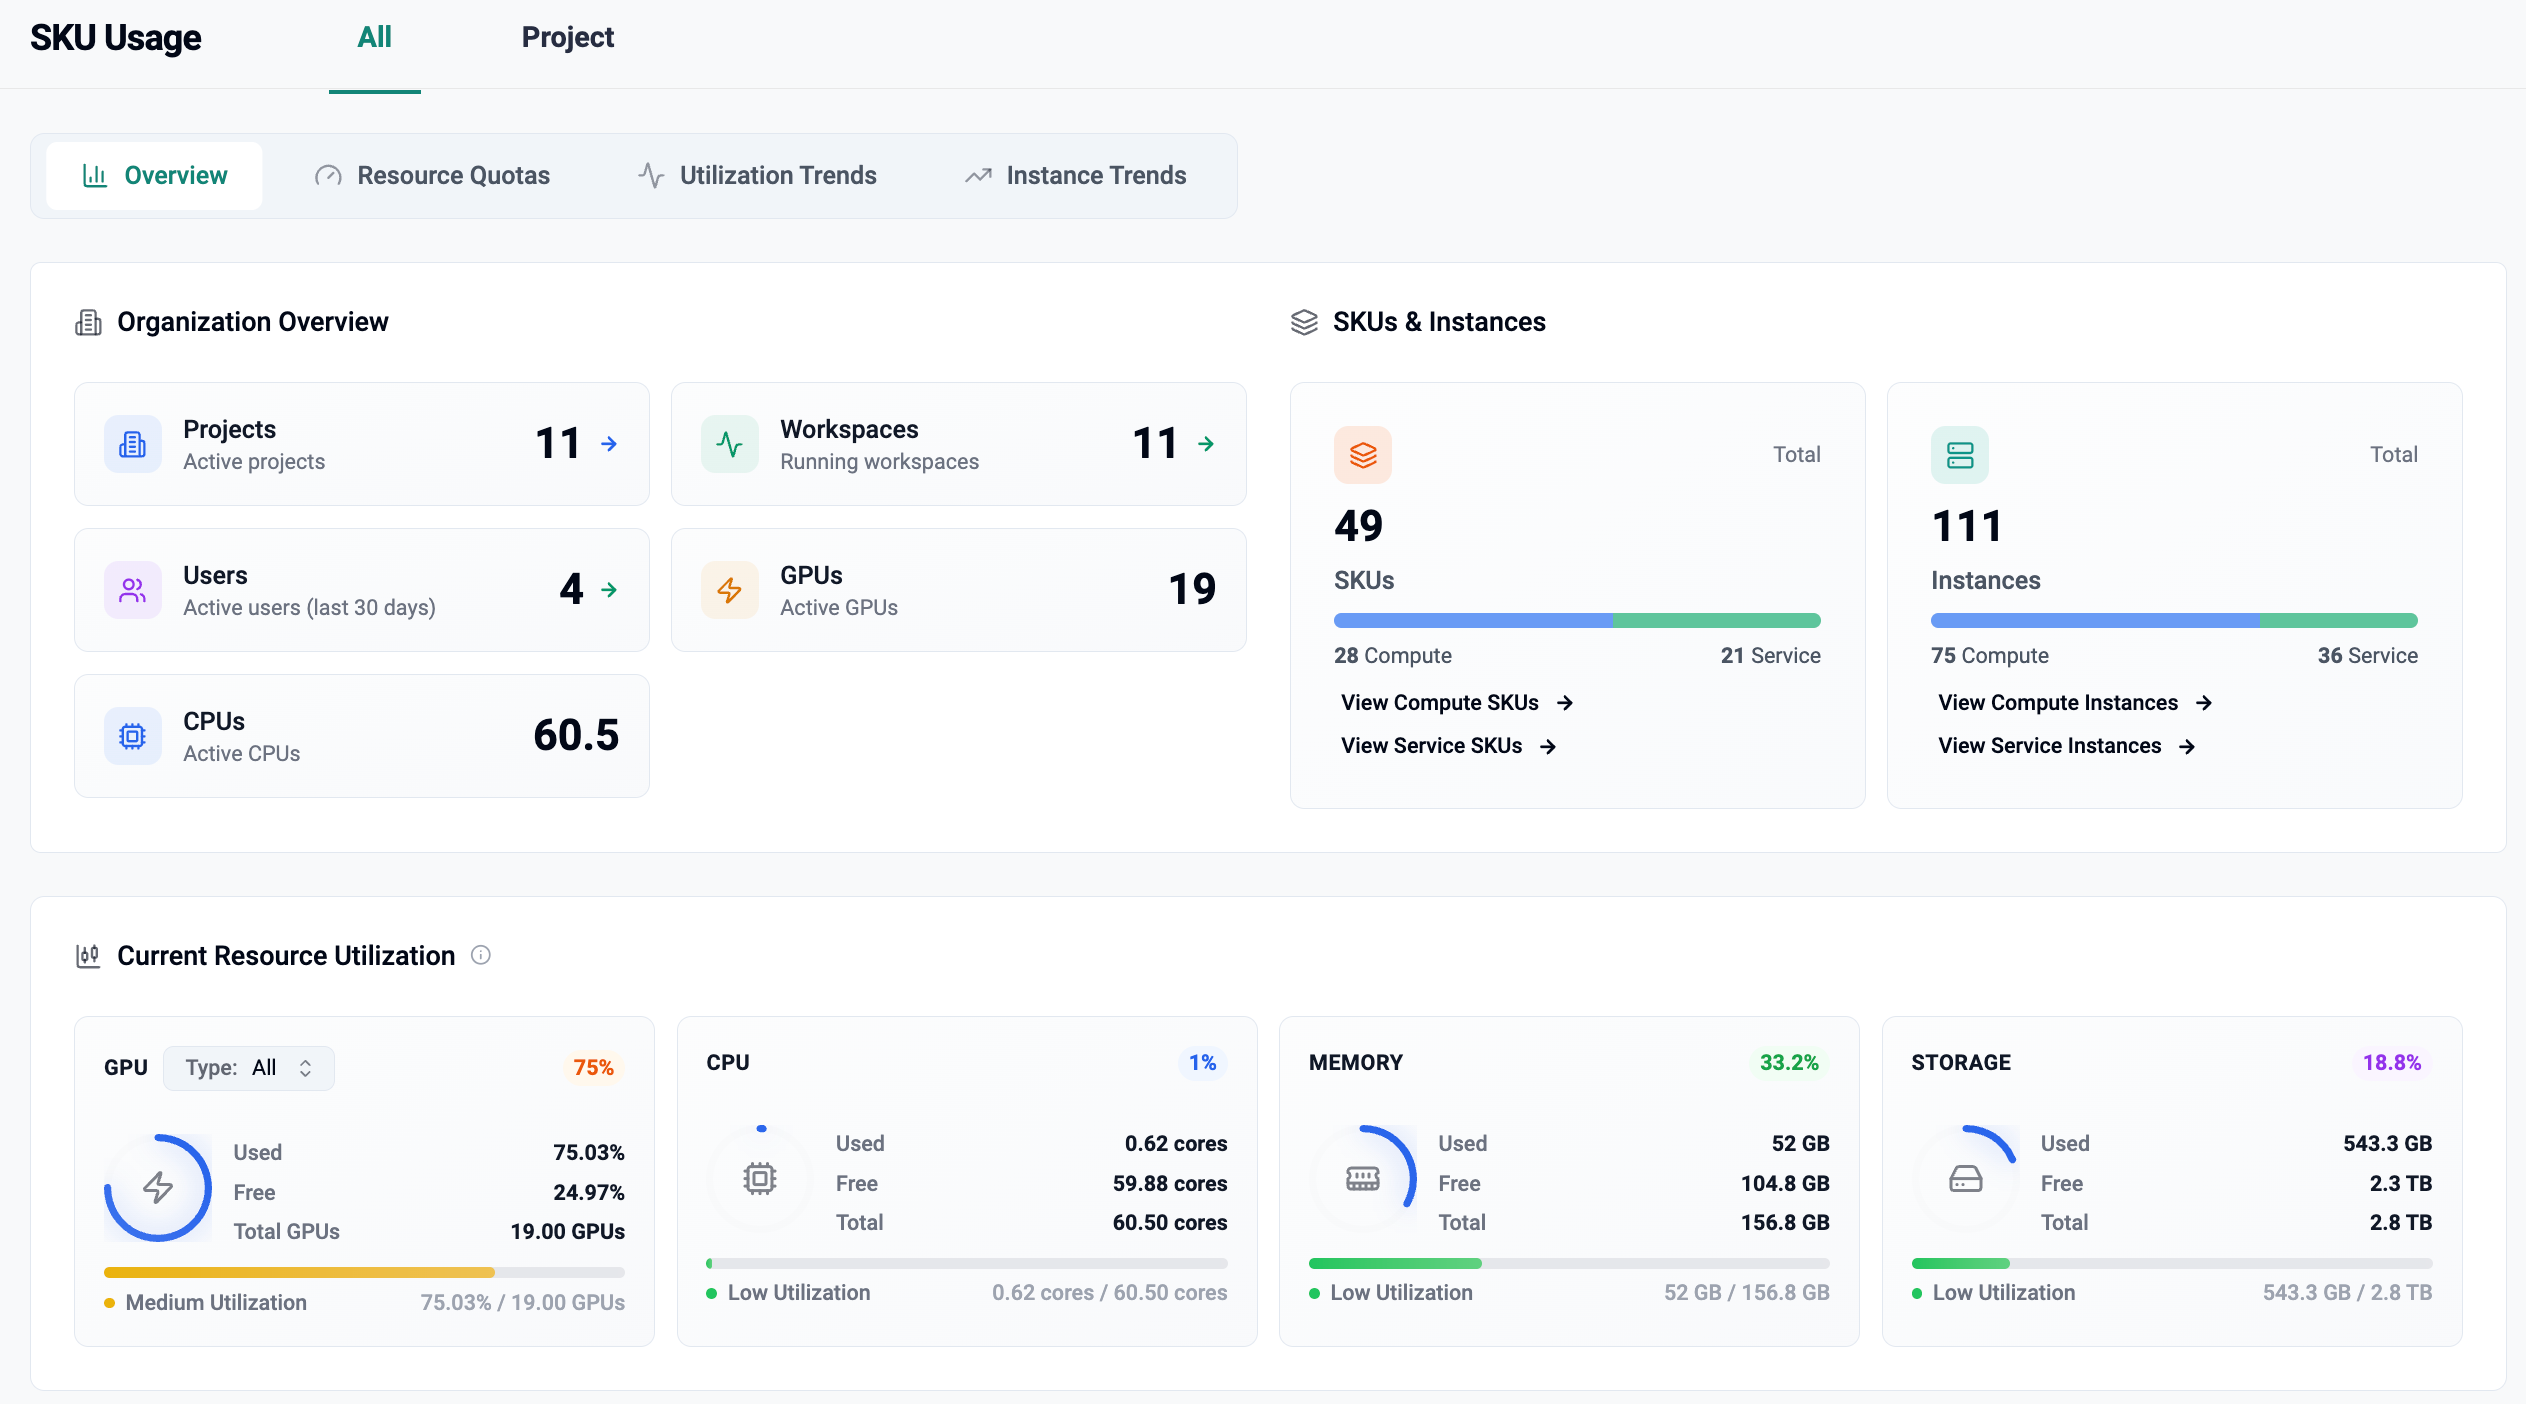The image size is (2526, 1404).
Task: Switch to the Project tab
Action: point(567,38)
